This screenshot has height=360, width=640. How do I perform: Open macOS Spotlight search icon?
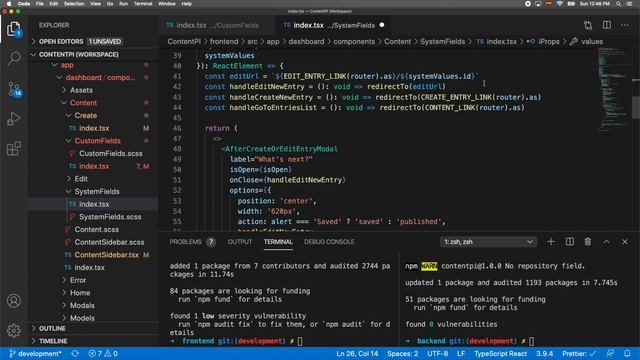point(619,4)
